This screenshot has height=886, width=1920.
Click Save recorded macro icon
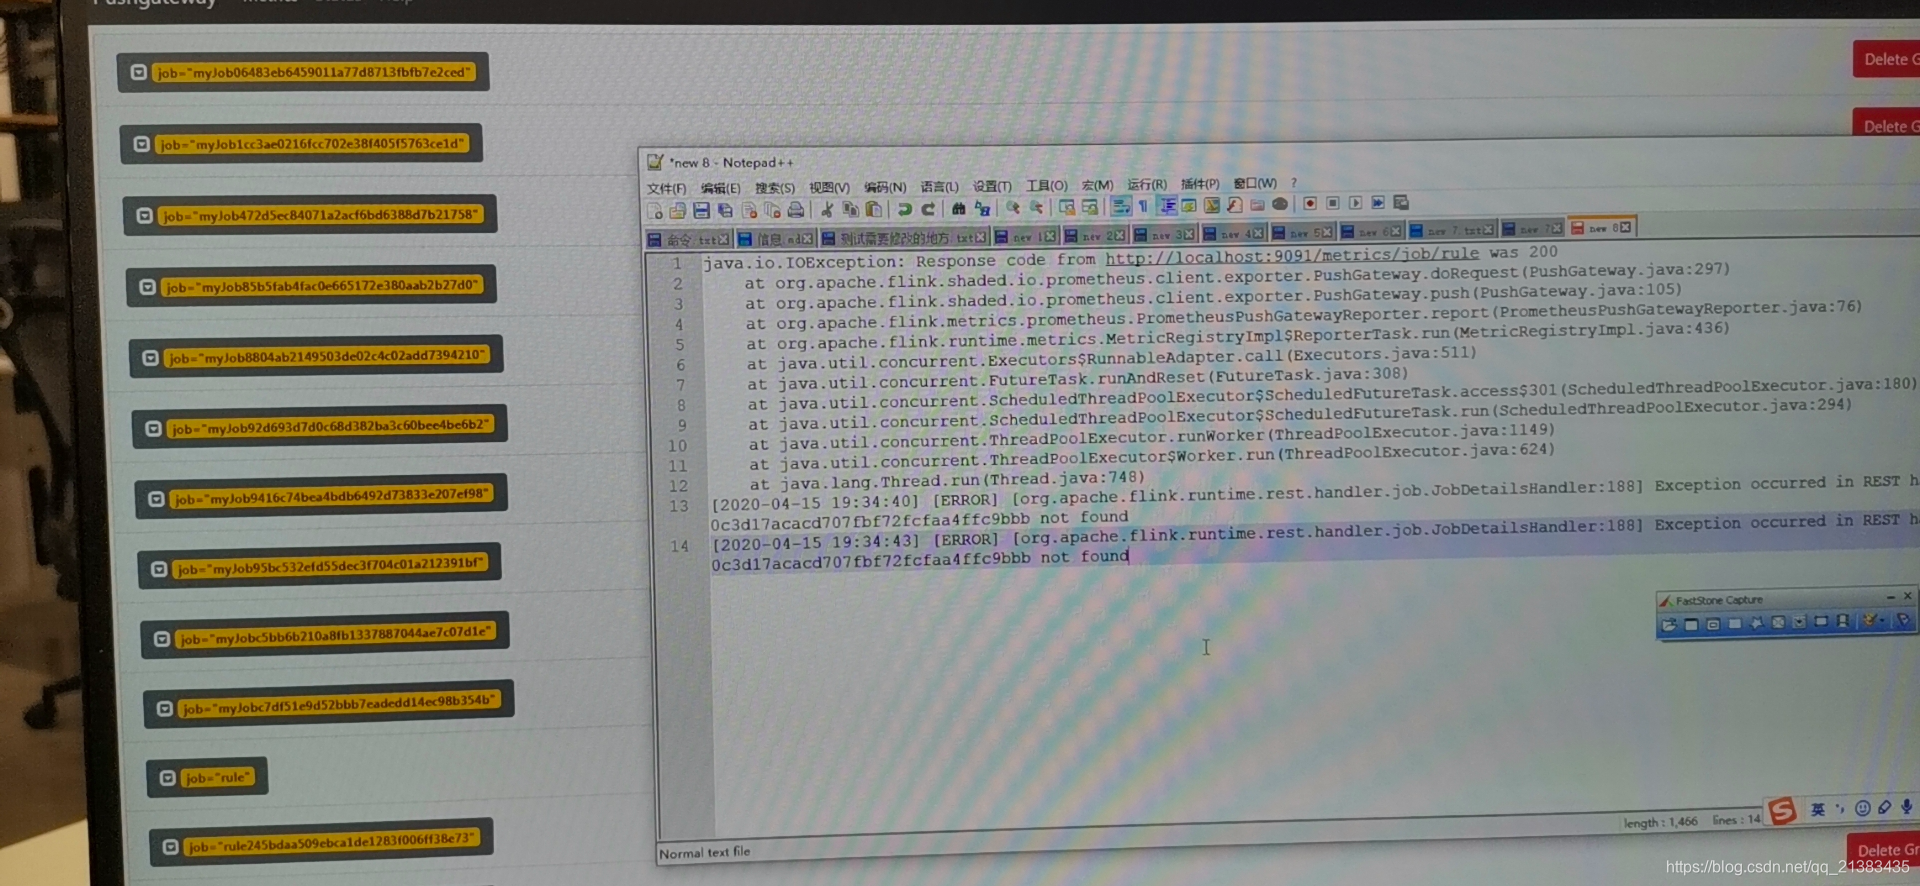point(1400,202)
